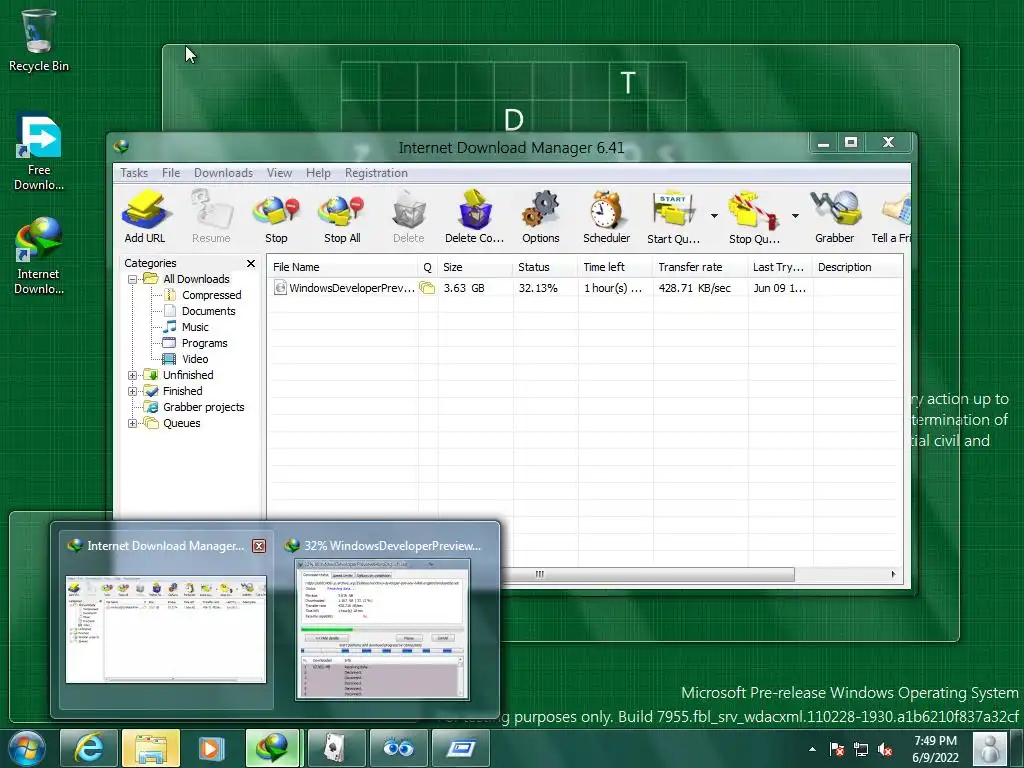
Task: Click the Stop All toolbar icon
Action: pyautogui.click(x=342, y=217)
